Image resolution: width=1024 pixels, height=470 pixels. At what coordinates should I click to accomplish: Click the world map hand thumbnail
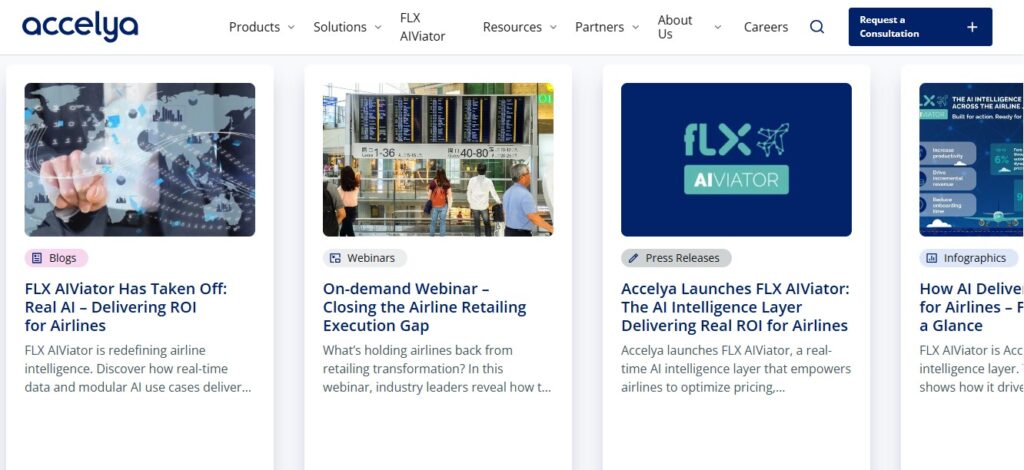tap(140, 159)
